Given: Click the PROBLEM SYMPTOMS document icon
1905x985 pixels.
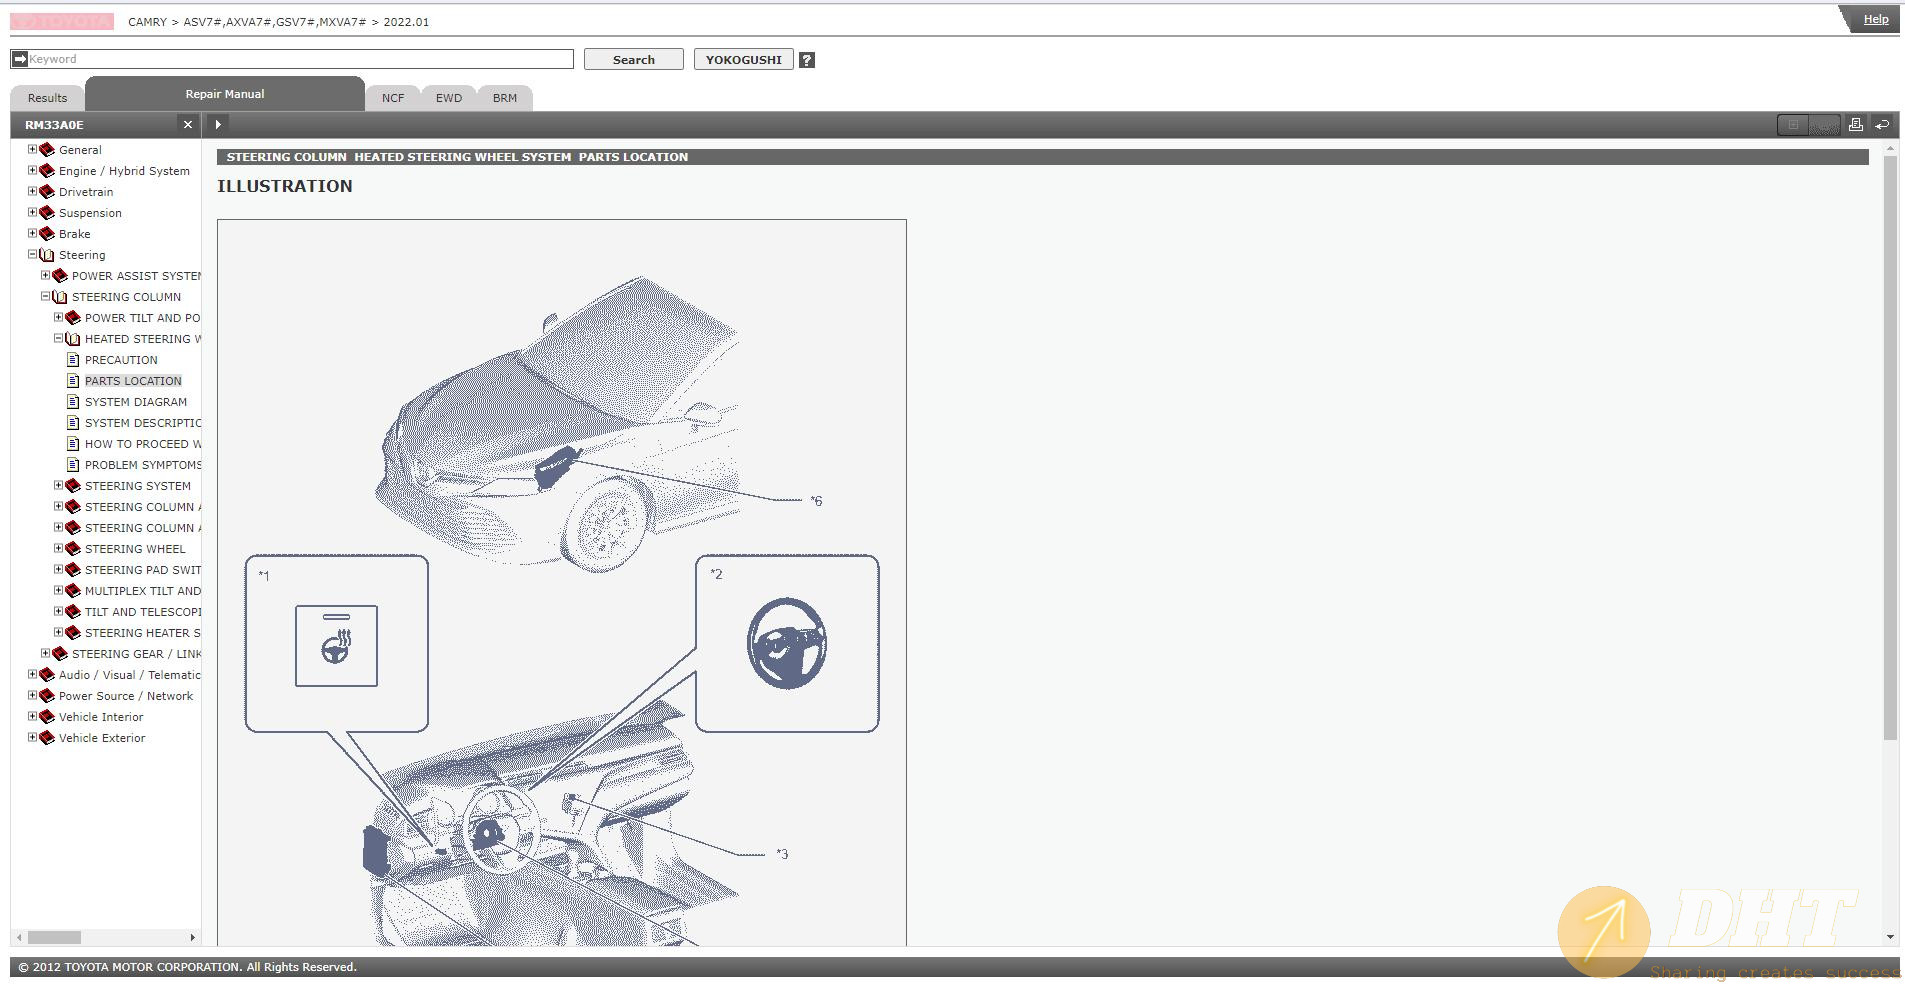Looking at the screenshot, I should tap(73, 465).
